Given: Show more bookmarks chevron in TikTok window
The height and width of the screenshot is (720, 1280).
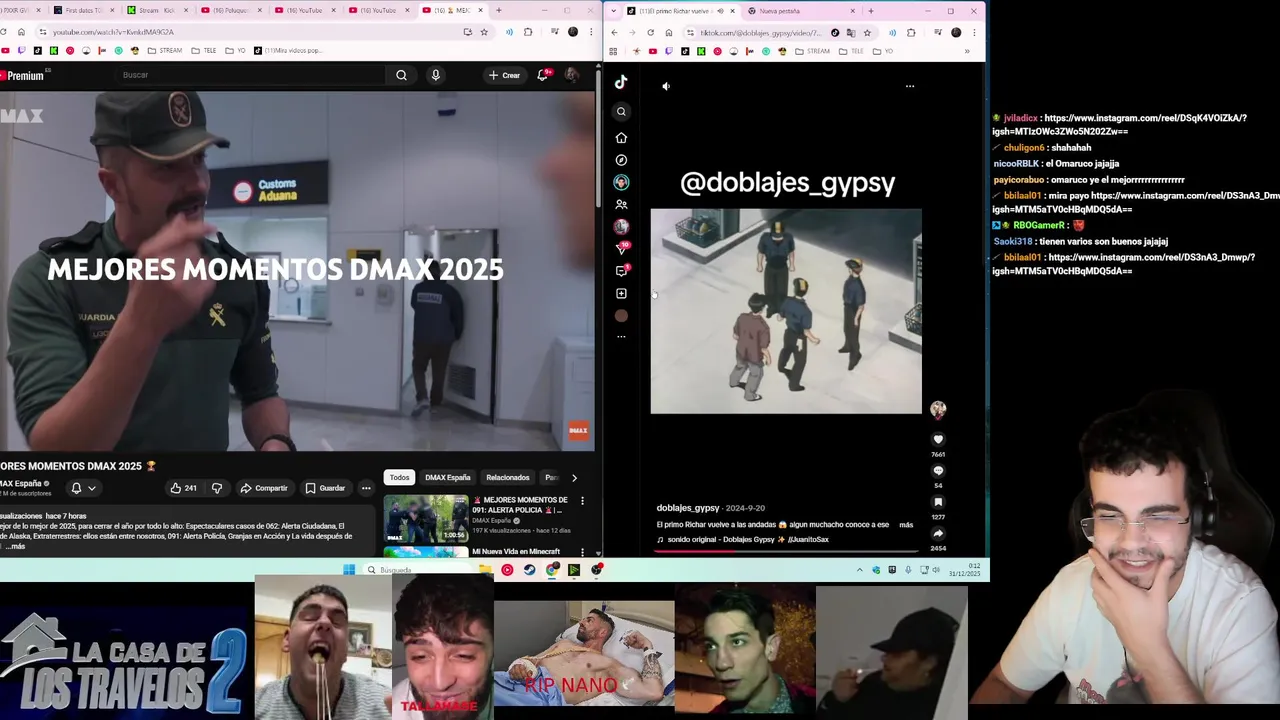Looking at the screenshot, I should [x=966, y=51].
